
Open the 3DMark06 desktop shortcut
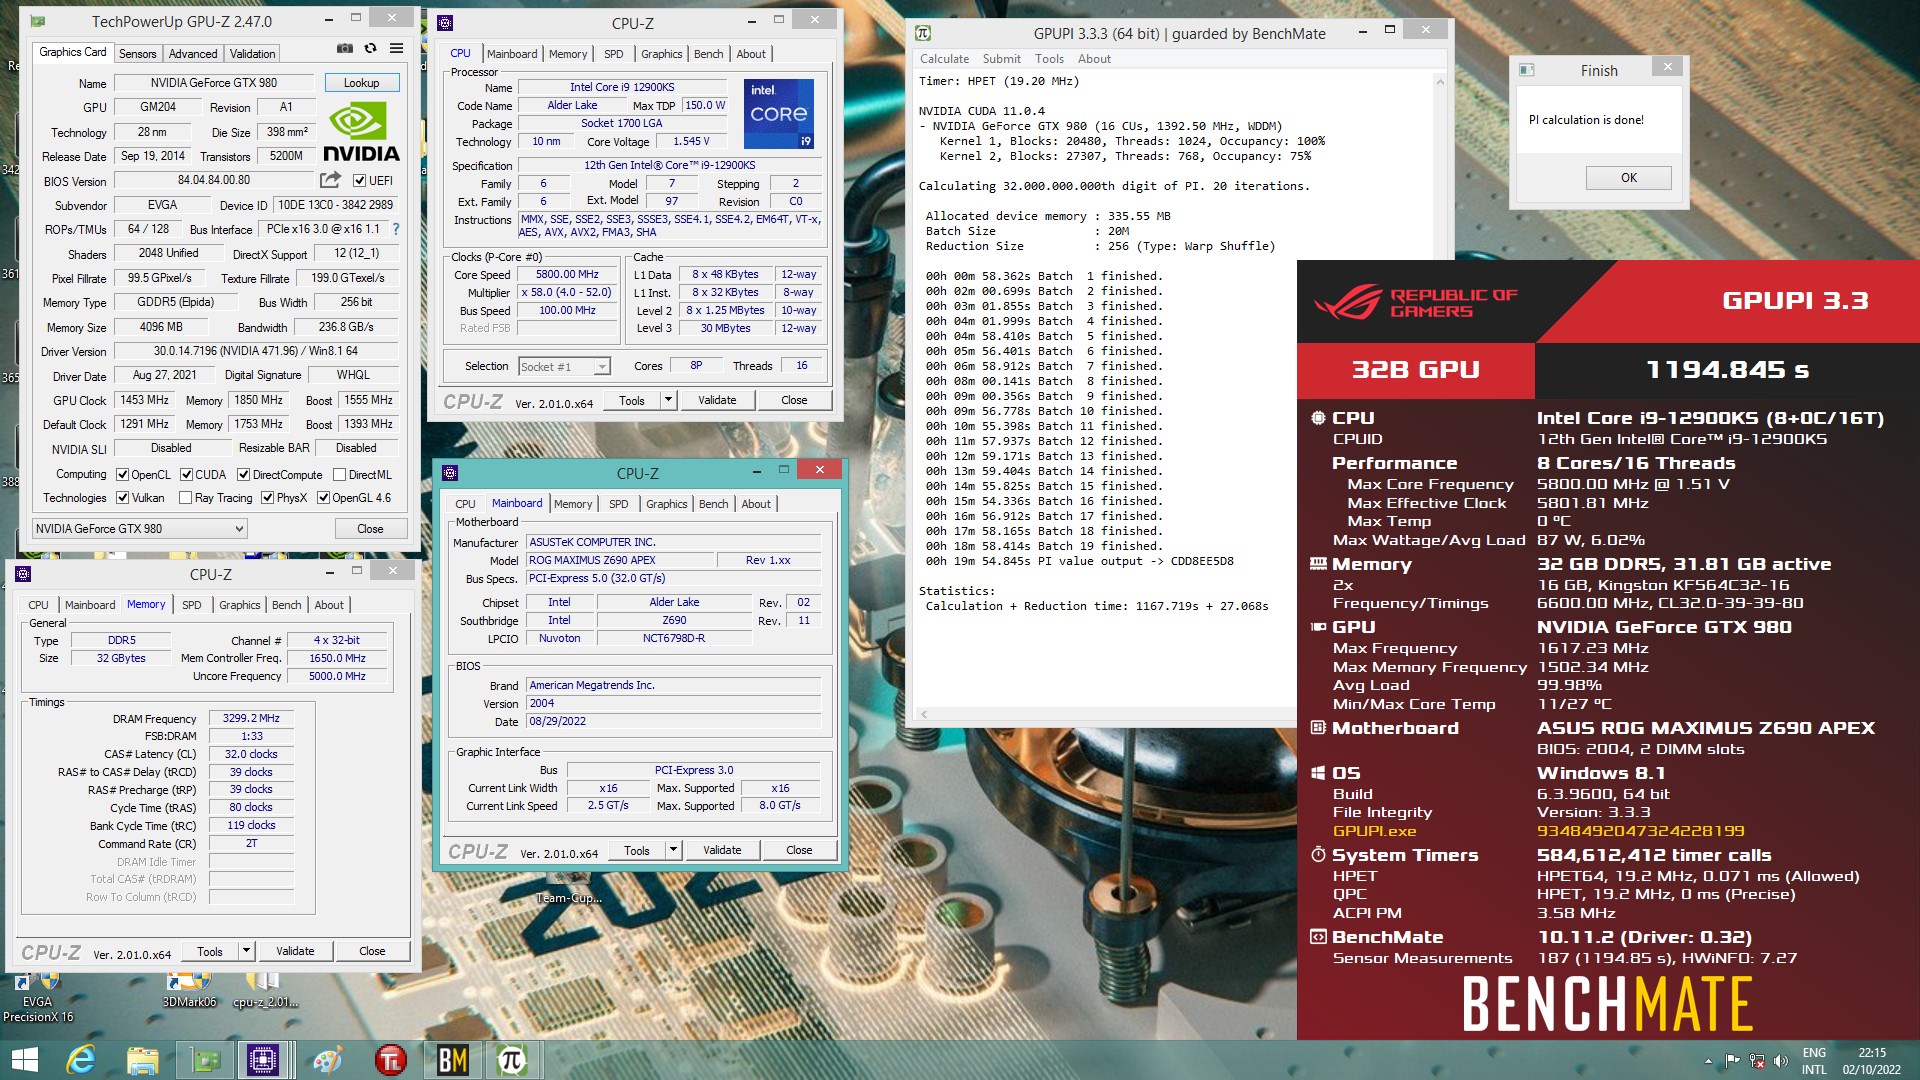click(x=189, y=990)
